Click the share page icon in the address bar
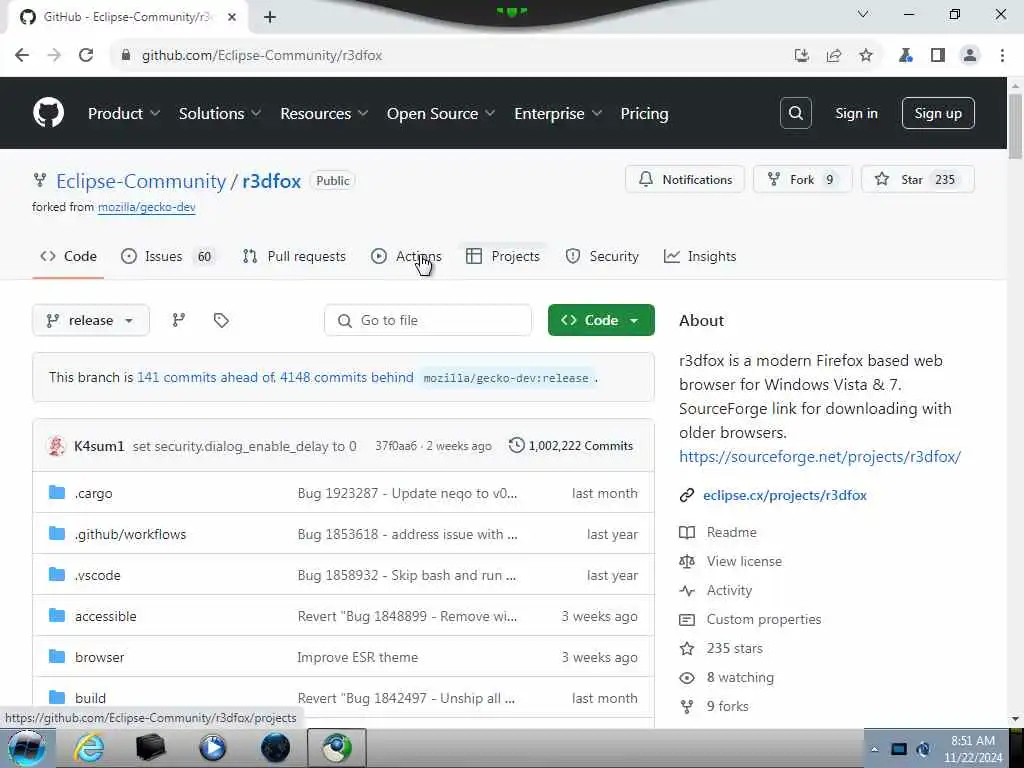The image size is (1024, 768). point(834,56)
